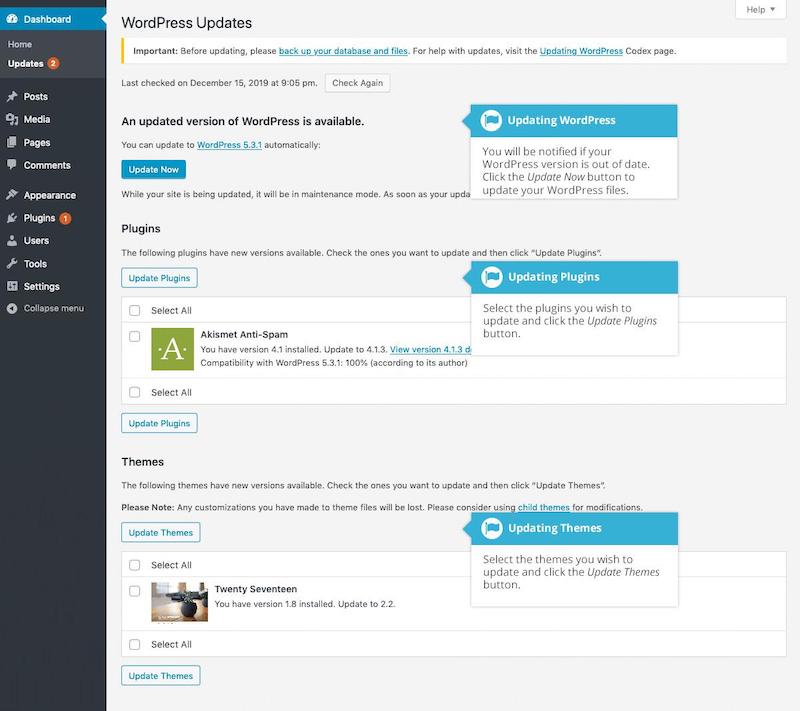Click the Plugins plug icon
The width and height of the screenshot is (800, 711).
pyautogui.click(x=12, y=218)
